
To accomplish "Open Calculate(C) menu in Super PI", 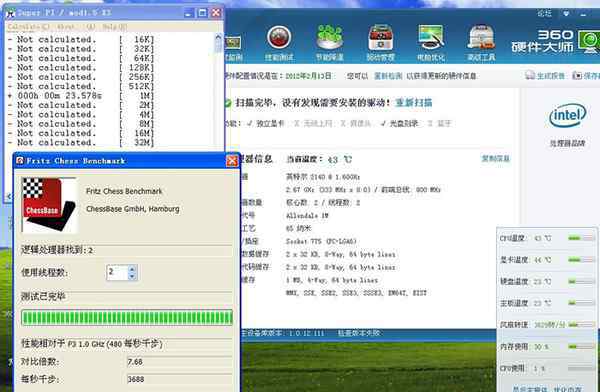I will click(28, 27).
